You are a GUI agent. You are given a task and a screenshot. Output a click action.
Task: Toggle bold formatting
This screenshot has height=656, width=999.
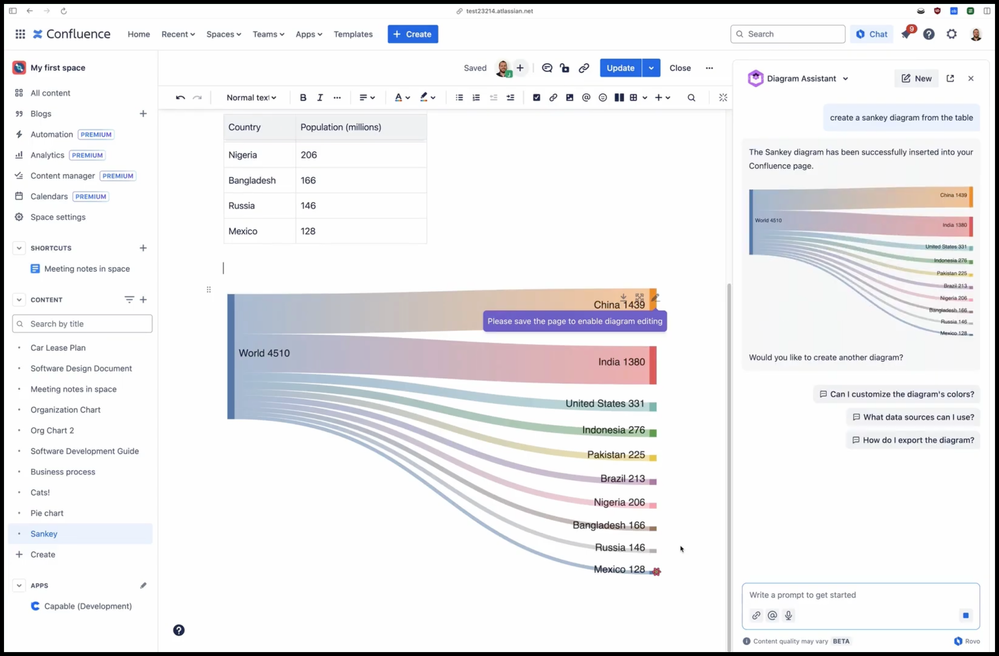(x=303, y=97)
